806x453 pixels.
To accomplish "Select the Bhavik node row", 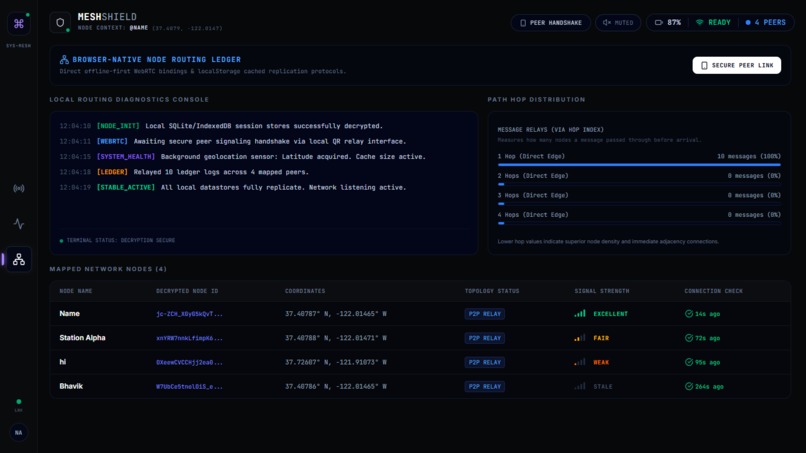I will pos(420,386).
